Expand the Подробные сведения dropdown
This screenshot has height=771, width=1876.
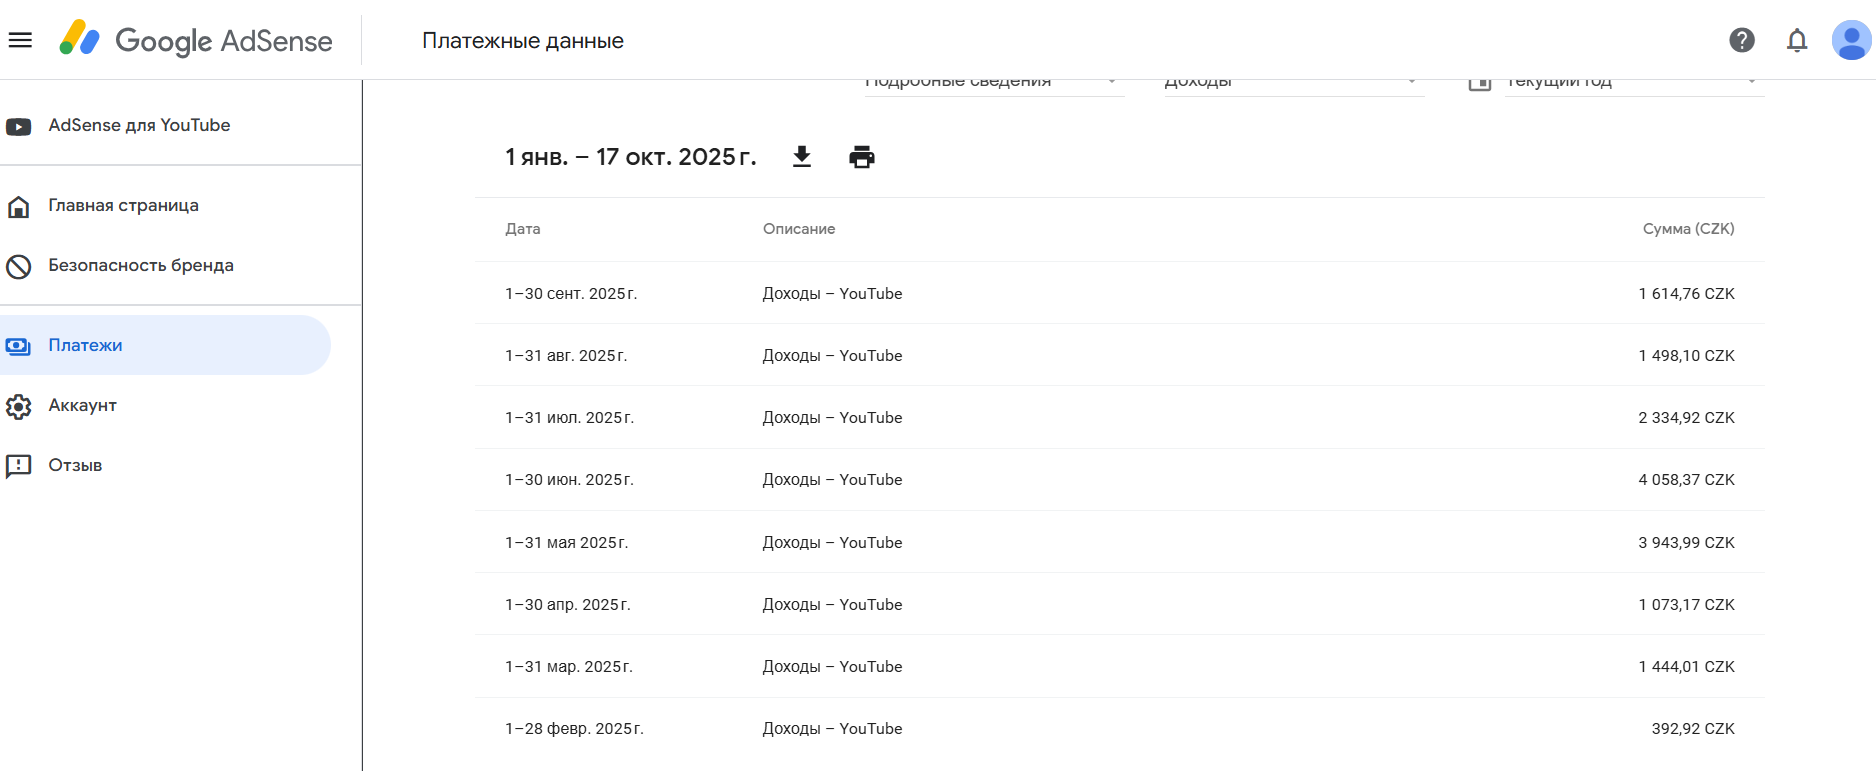coord(994,86)
